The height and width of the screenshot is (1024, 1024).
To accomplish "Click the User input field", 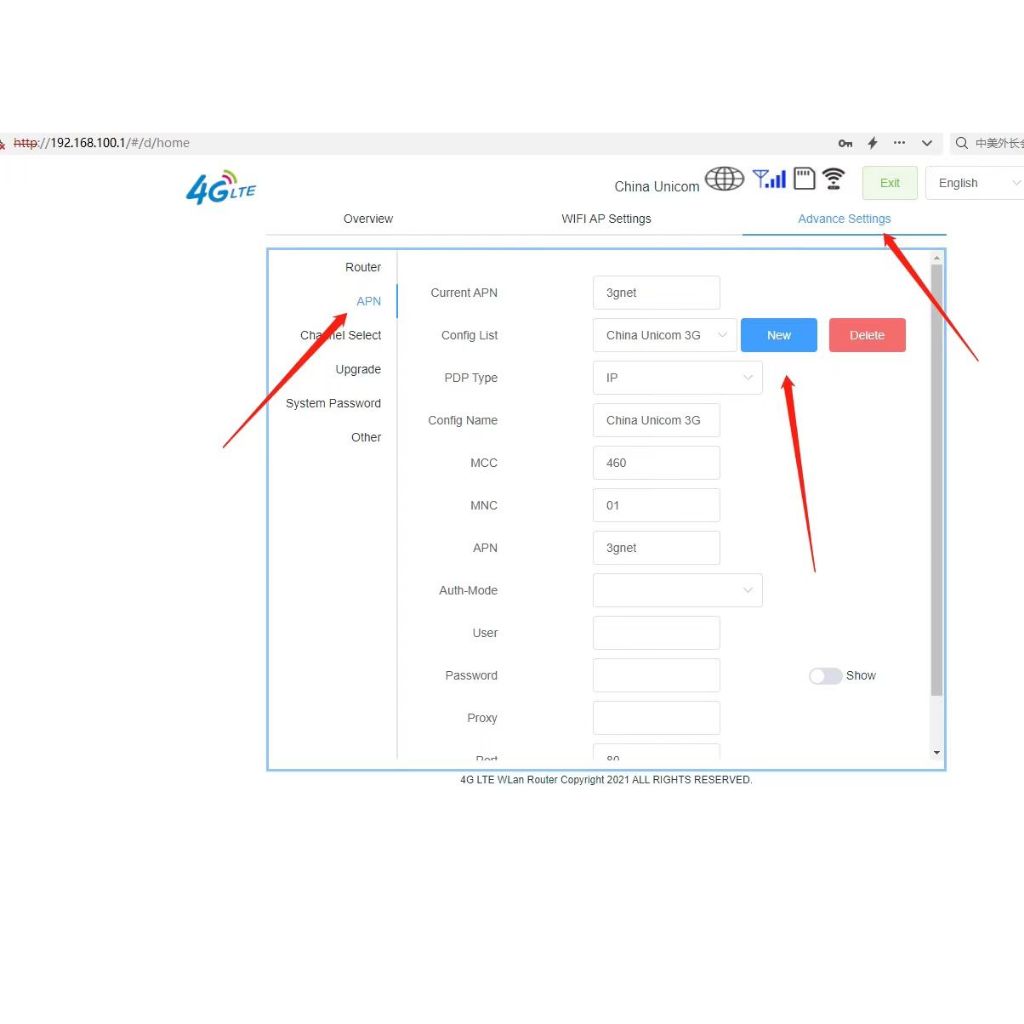I will coord(656,633).
